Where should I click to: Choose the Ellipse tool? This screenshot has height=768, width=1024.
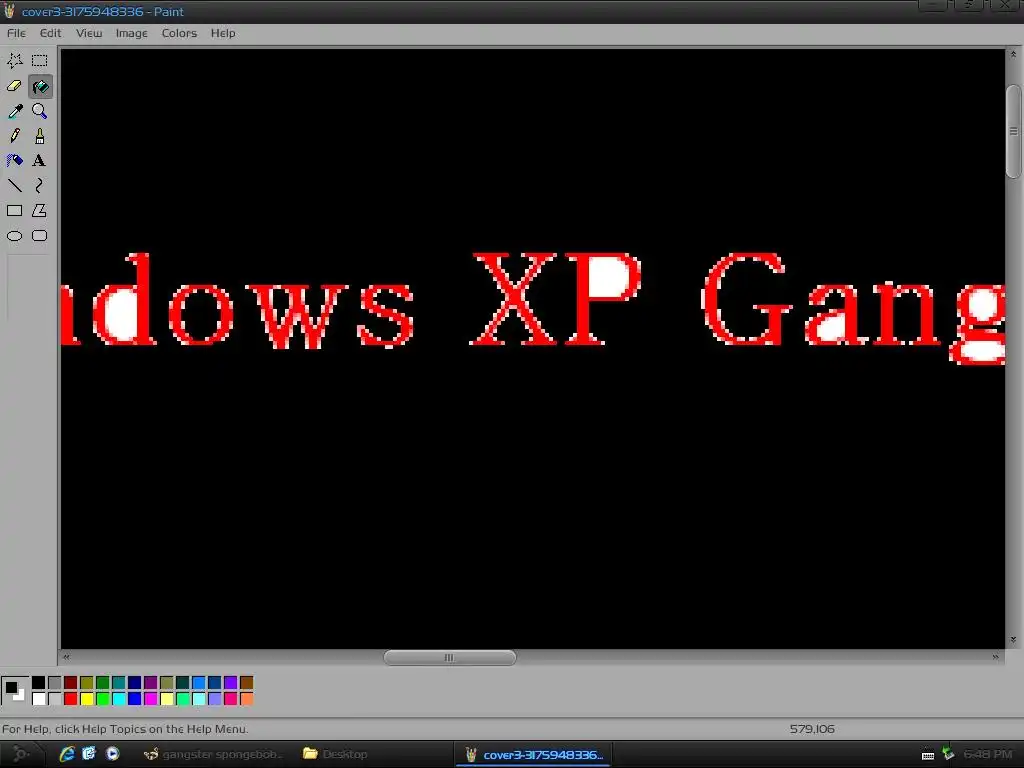coord(14,236)
